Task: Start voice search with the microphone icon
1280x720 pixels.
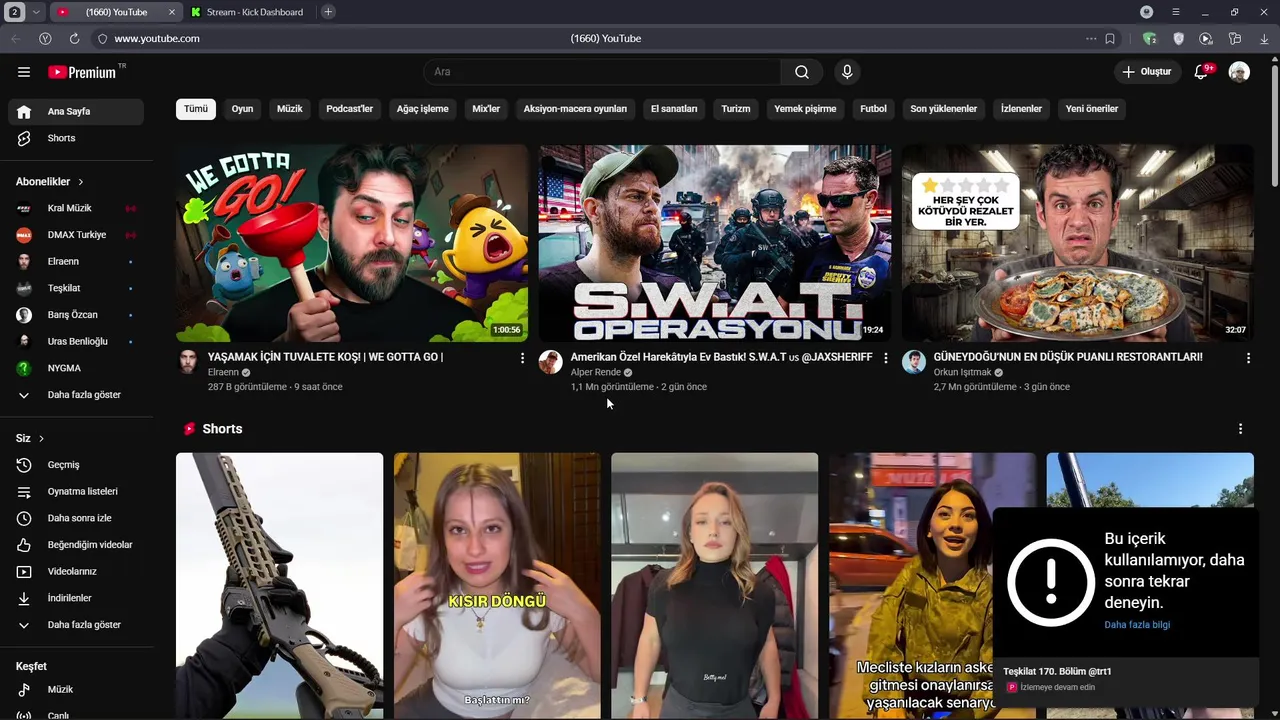Action: [x=847, y=72]
